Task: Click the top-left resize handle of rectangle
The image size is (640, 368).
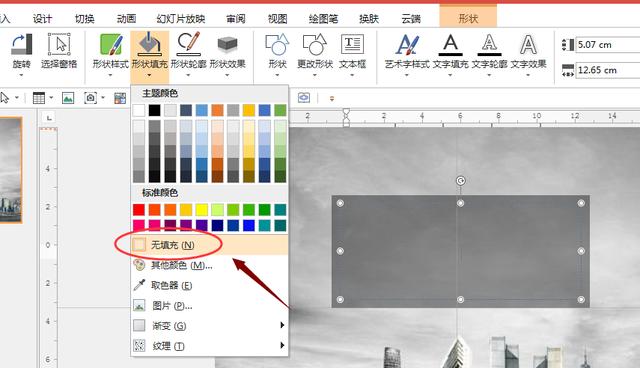Action: 340,203
